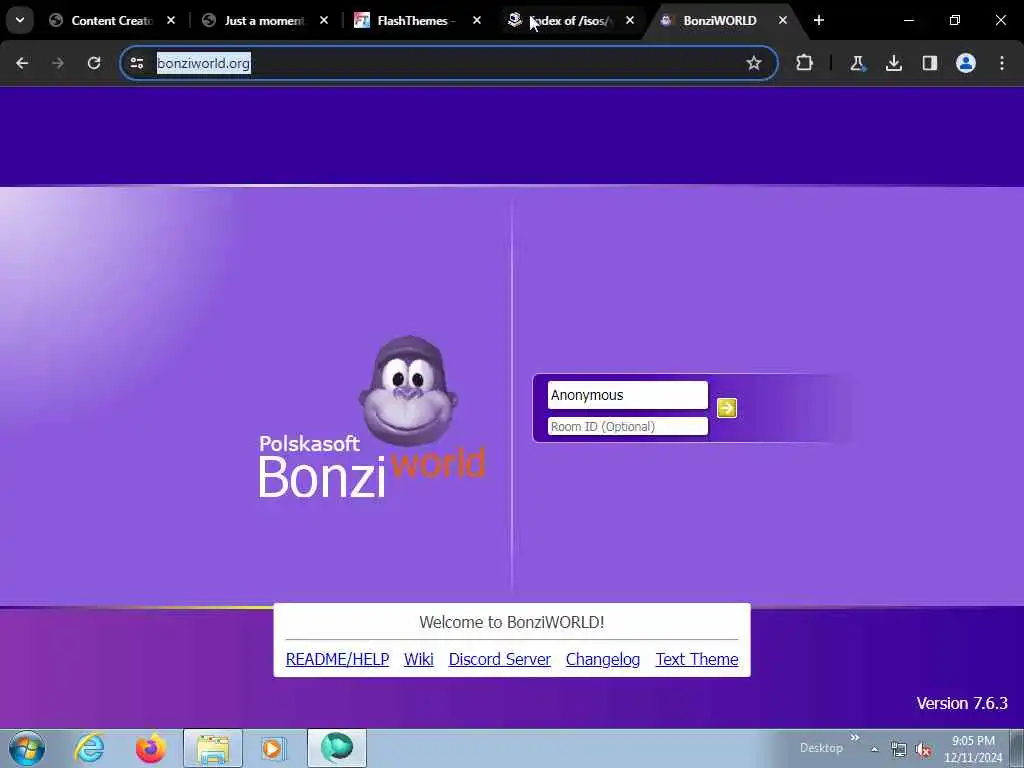Viewport: 1024px width, 768px height.
Task: Open the Wiki link
Action: (419, 660)
